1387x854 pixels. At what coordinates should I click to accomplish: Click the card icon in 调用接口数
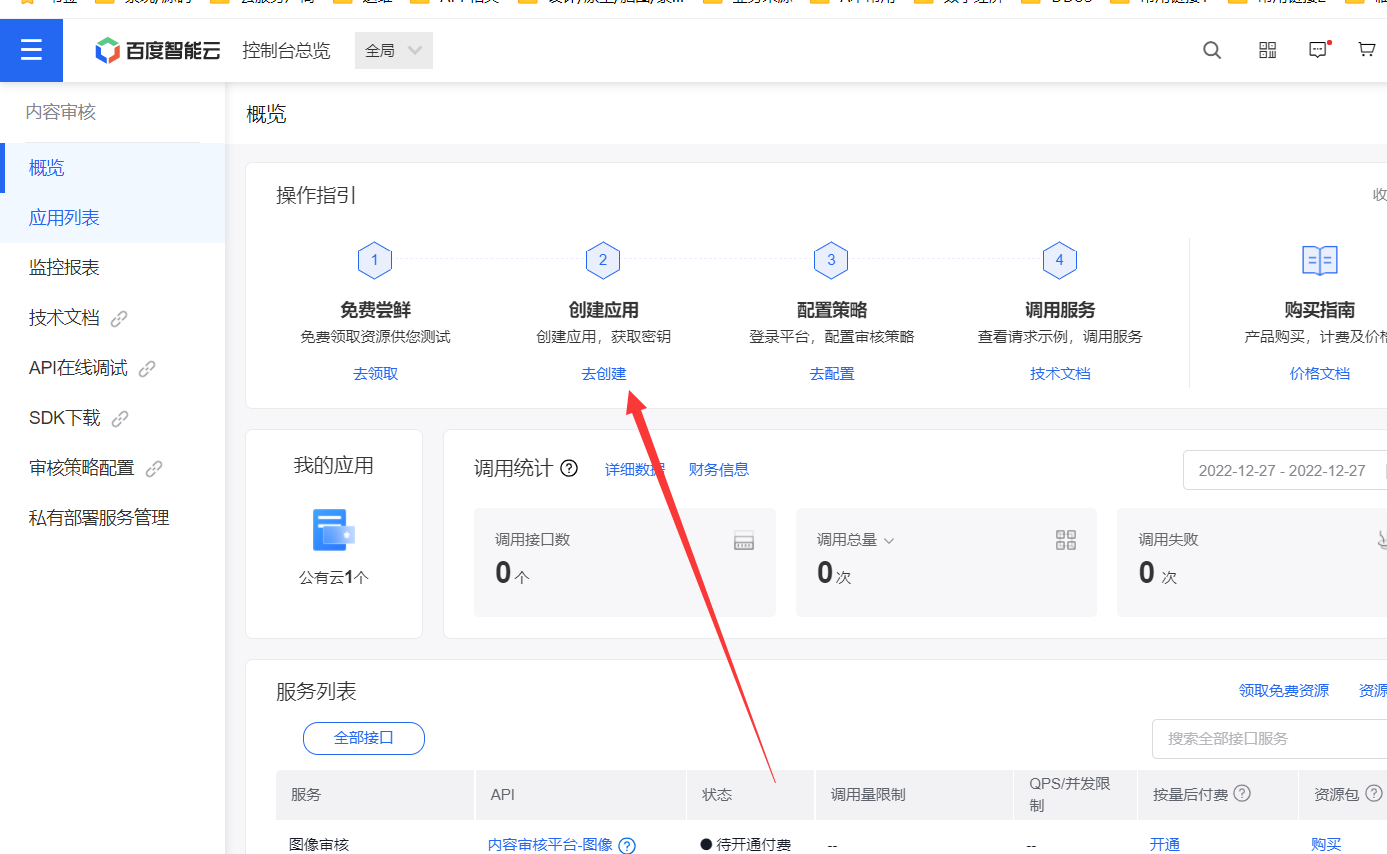pyautogui.click(x=743, y=541)
